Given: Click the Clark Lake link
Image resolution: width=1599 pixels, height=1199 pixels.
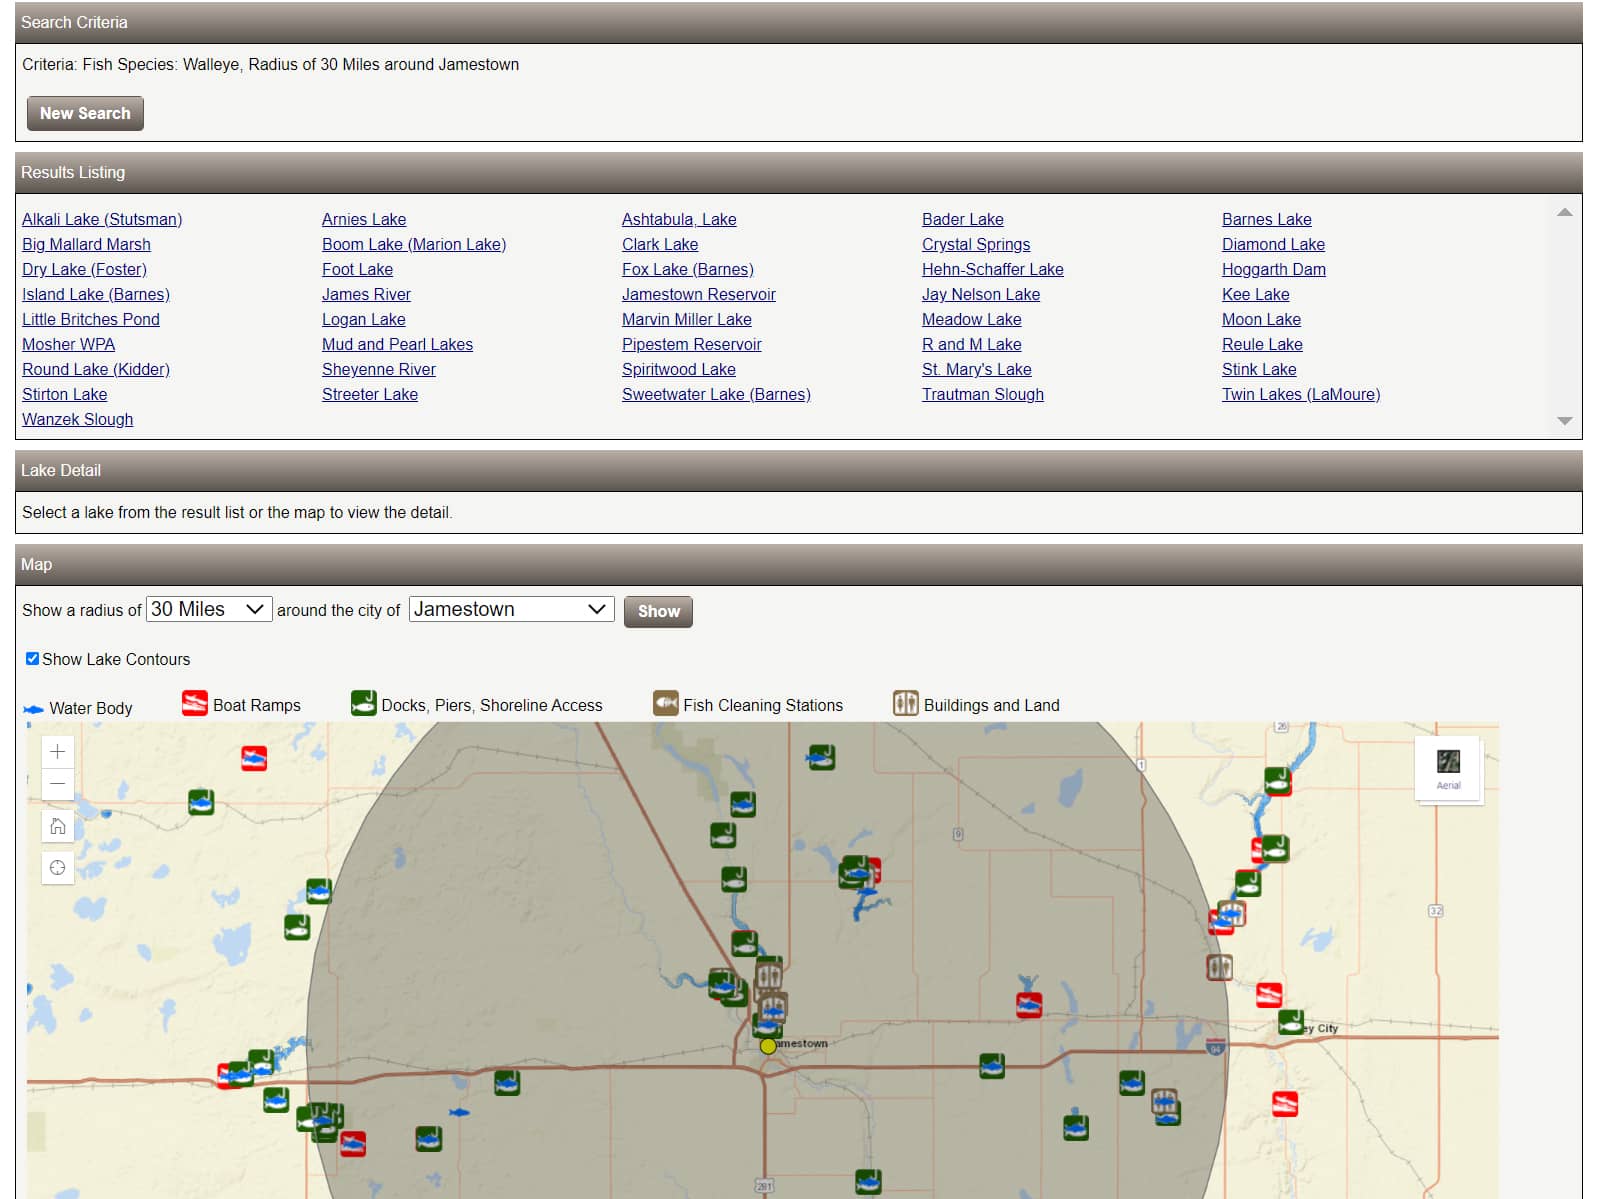Looking at the screenshot, I should pos(659,244).
